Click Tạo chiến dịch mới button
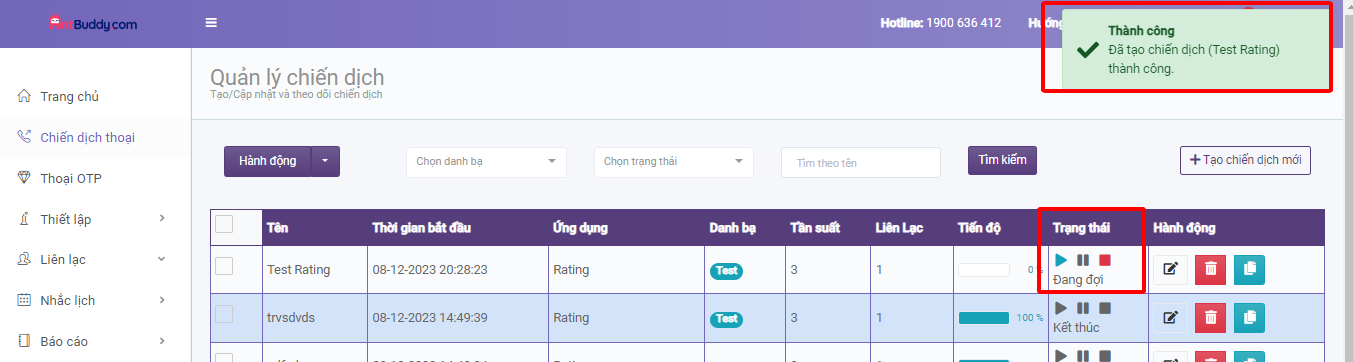Image resolution: width=1353 pixels, height=362 pixels. tap(1245, 160)
